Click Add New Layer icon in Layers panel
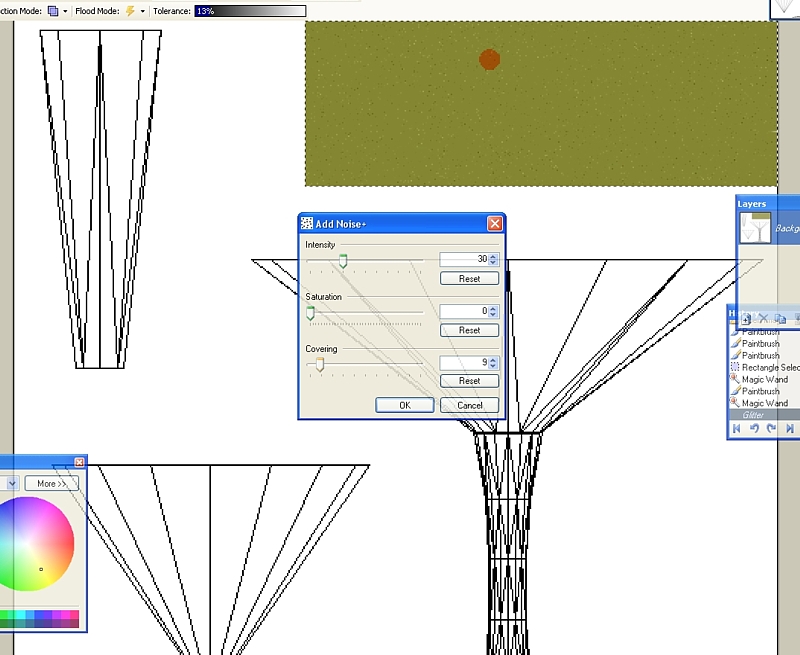Screen dimensions: 800x655 pos(746,318)
